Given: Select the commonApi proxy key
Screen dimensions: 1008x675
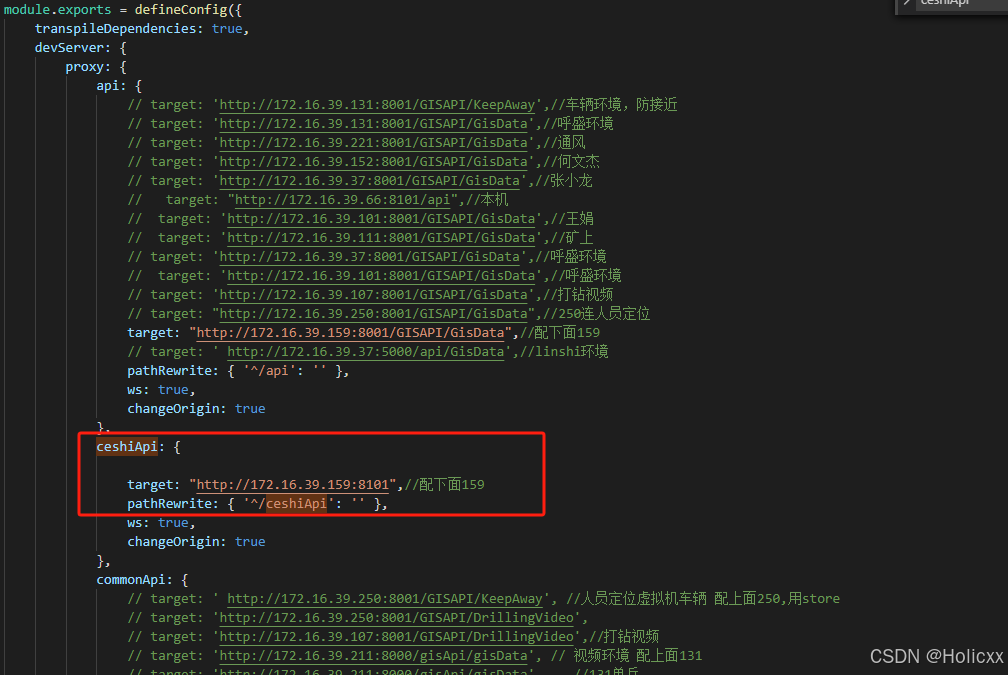Looking at the screenshot, I should (132, 579).
